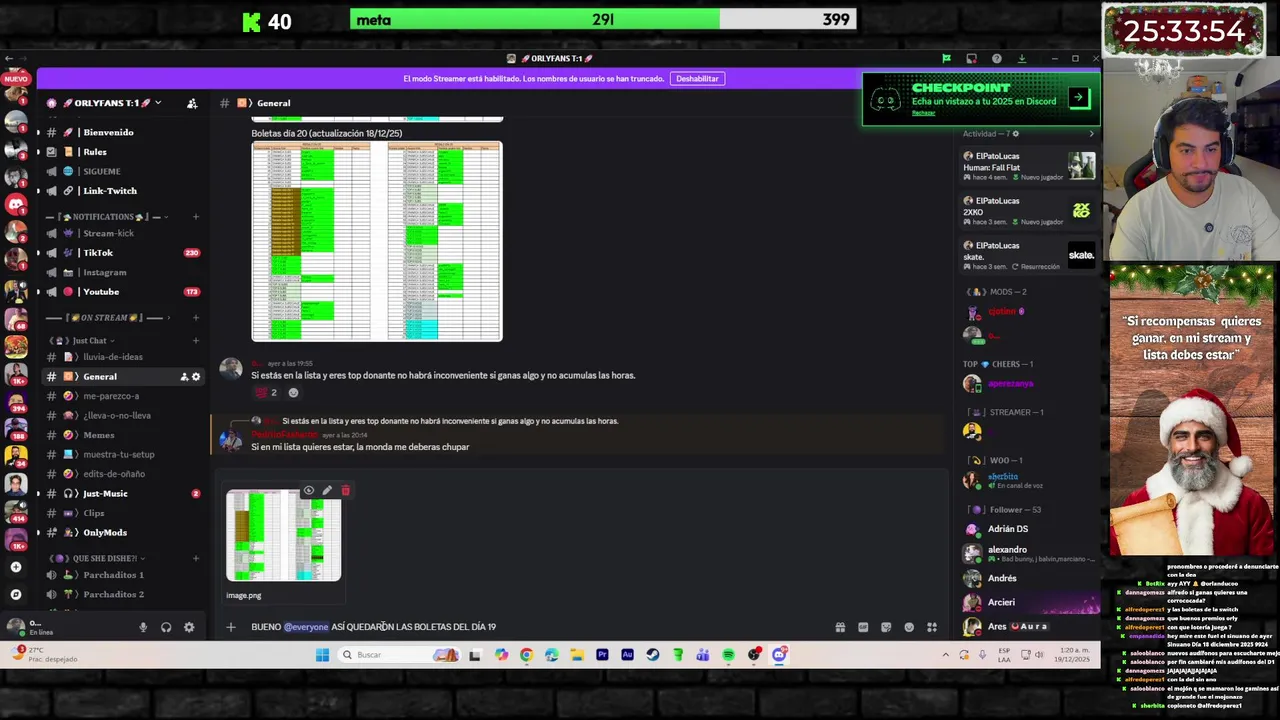Click the invite members icon beside server name
This screenshot has width=1280, height=720.
[192, 103]
